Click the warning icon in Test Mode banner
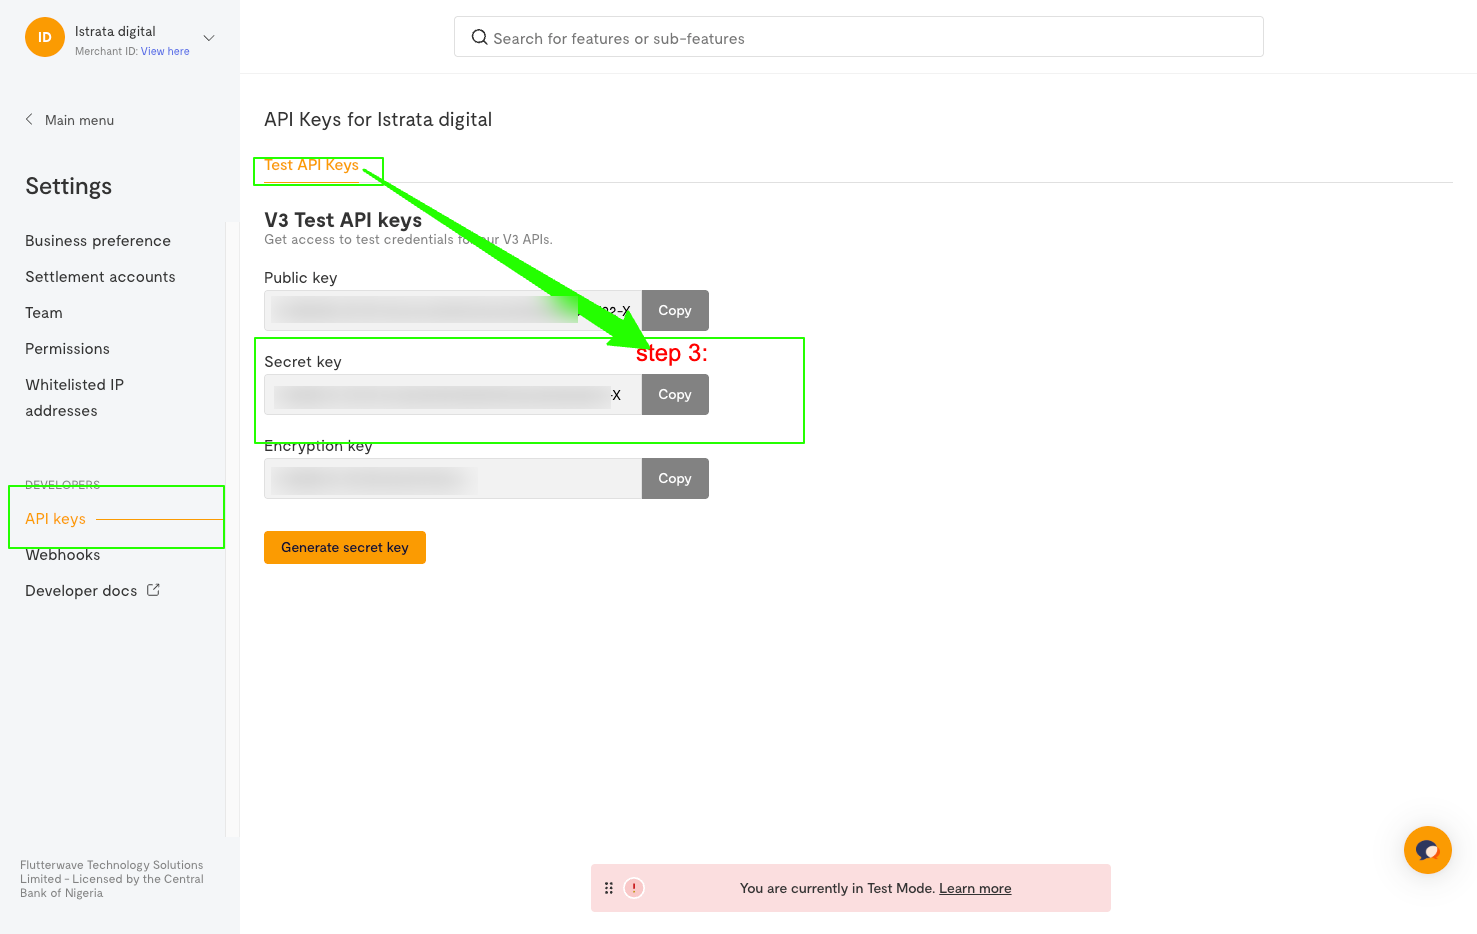The width and height of the screenshot is (1477, 934). pos(634,888)
